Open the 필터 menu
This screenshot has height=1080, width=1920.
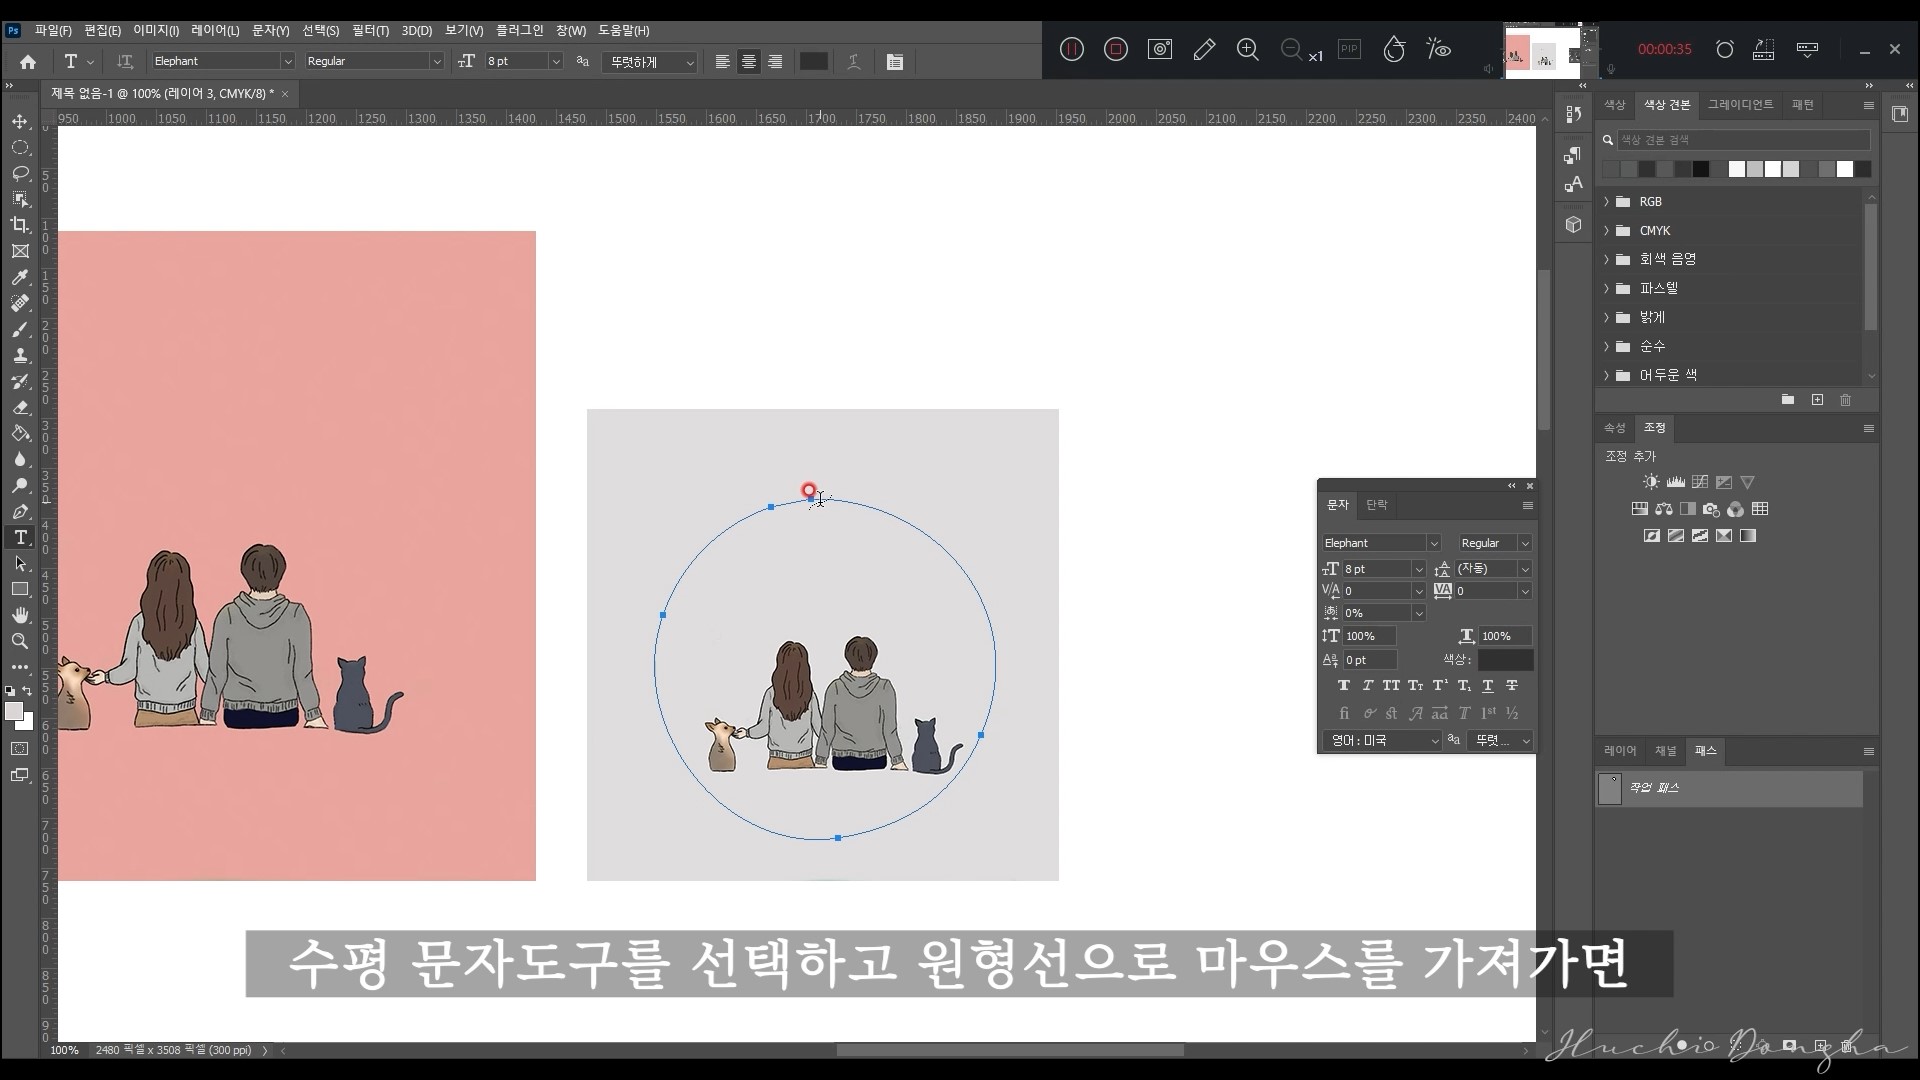pos(369,31)
